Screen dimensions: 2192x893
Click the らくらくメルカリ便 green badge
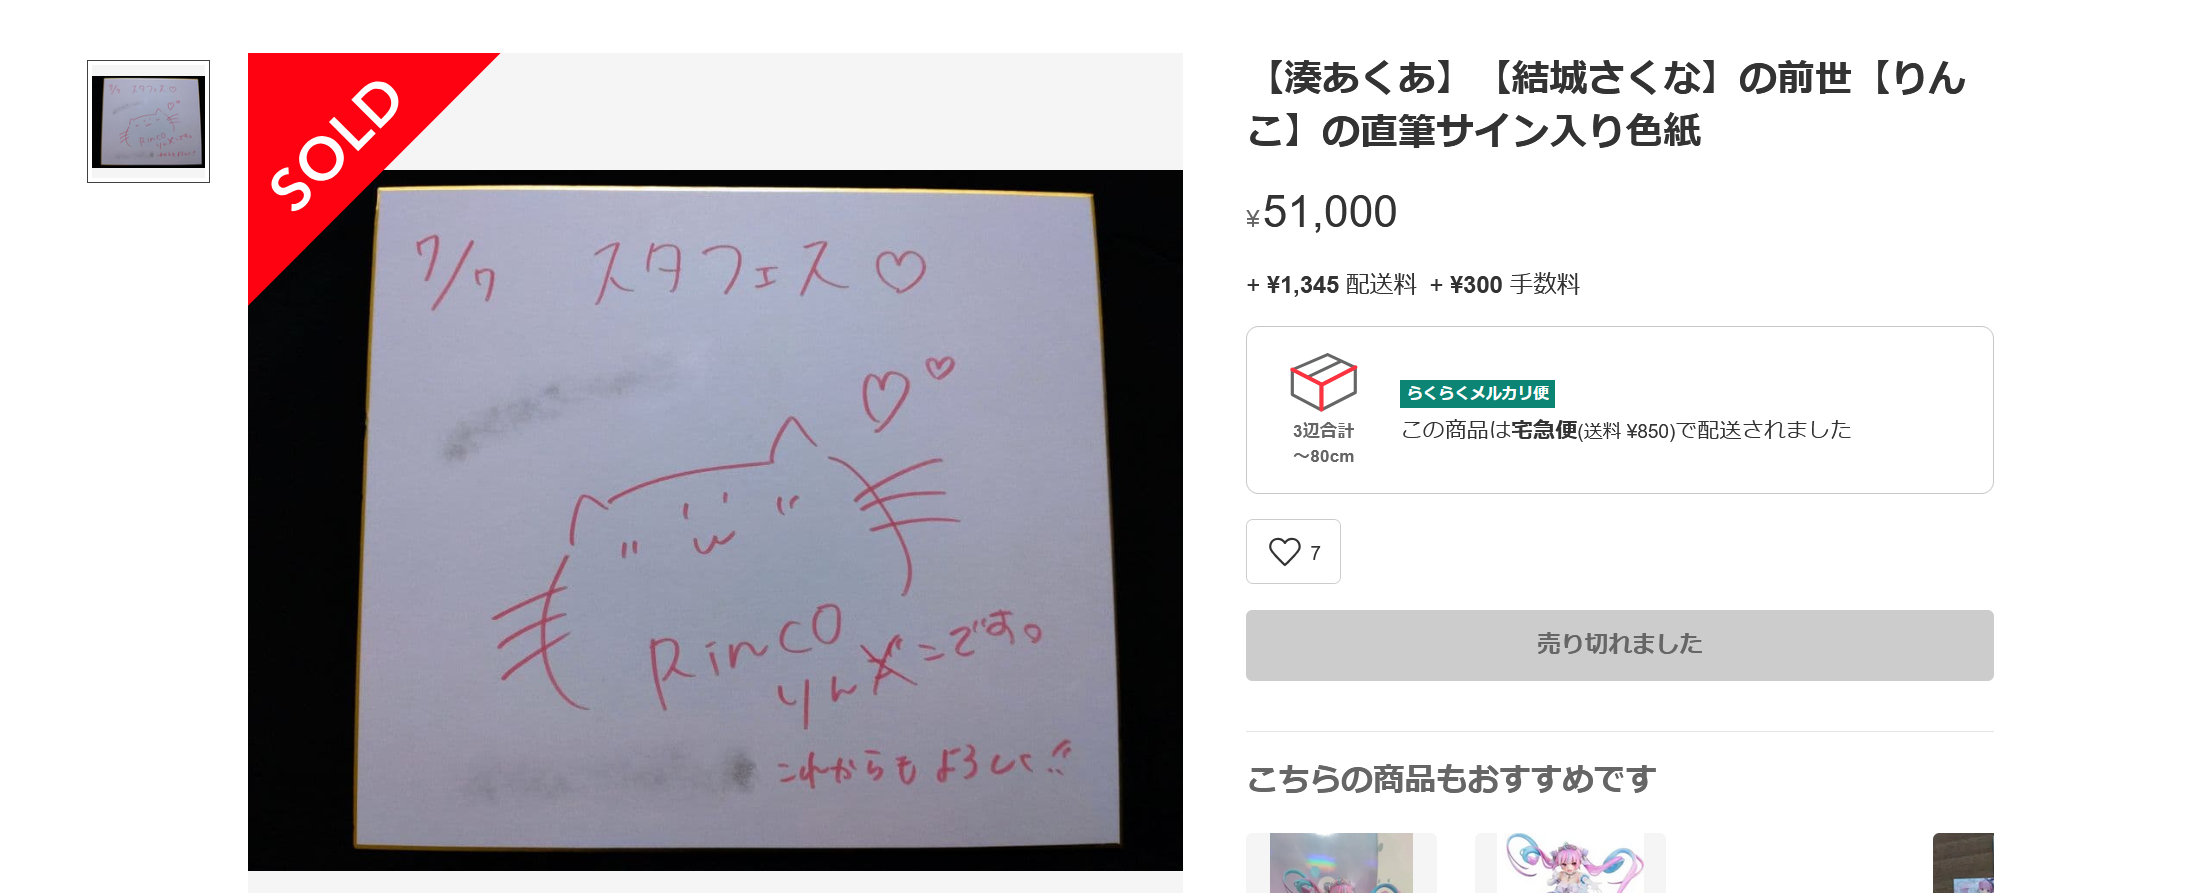(1477, 393)
